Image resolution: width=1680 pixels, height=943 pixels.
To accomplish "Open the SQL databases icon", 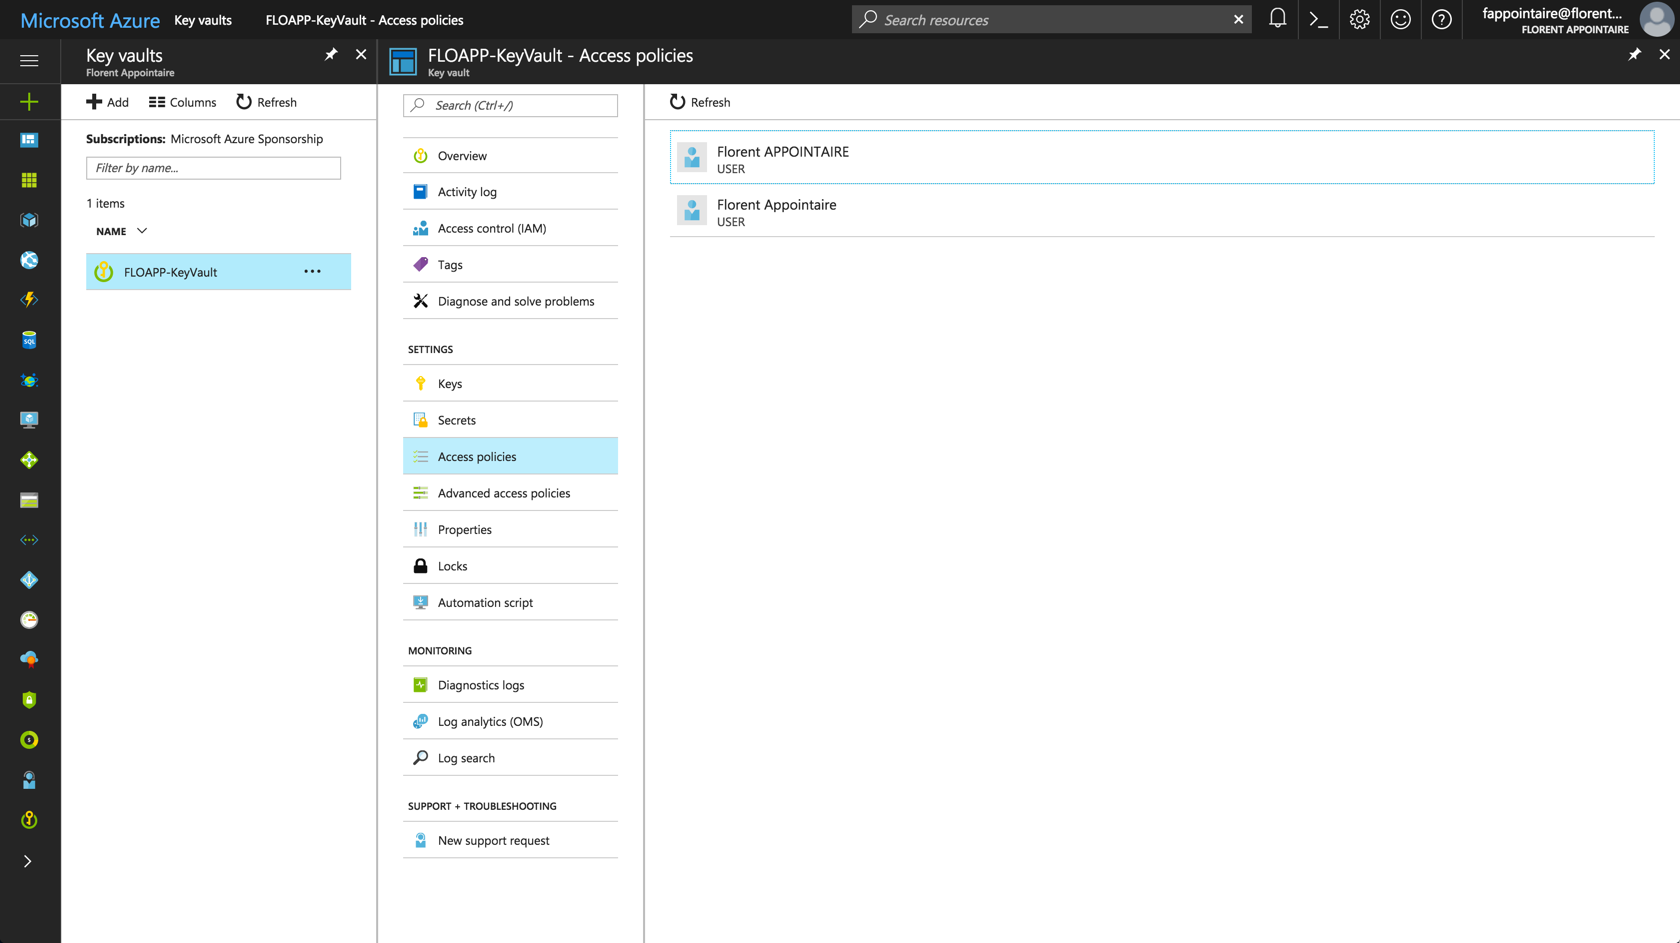I will coord(29,340).
